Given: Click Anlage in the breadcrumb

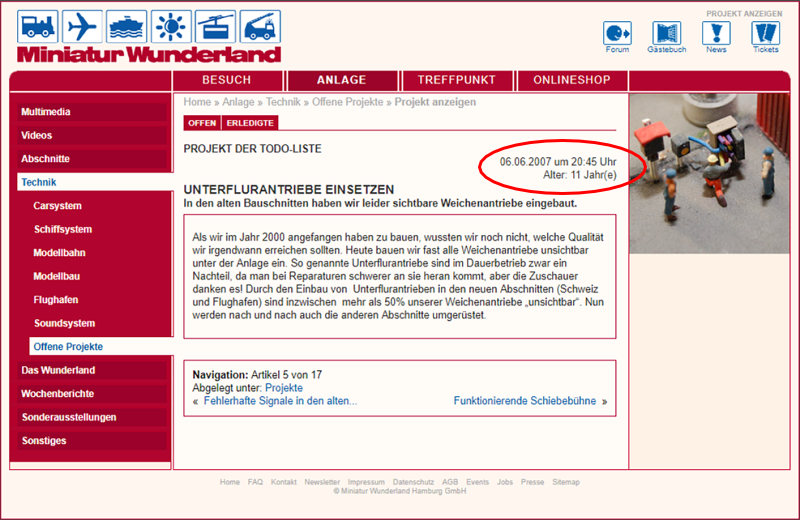Looking at the screenshot, I should [x=238, y=102].
